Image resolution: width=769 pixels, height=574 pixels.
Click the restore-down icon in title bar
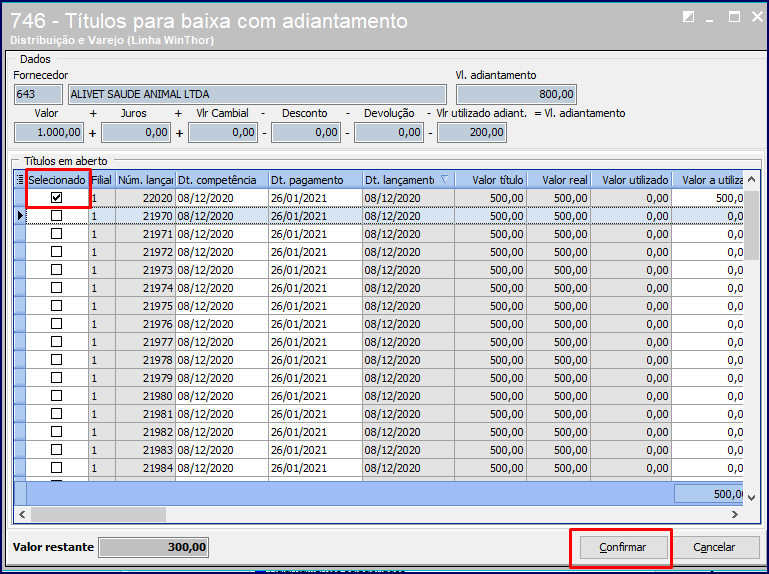(x=689, y=18)
